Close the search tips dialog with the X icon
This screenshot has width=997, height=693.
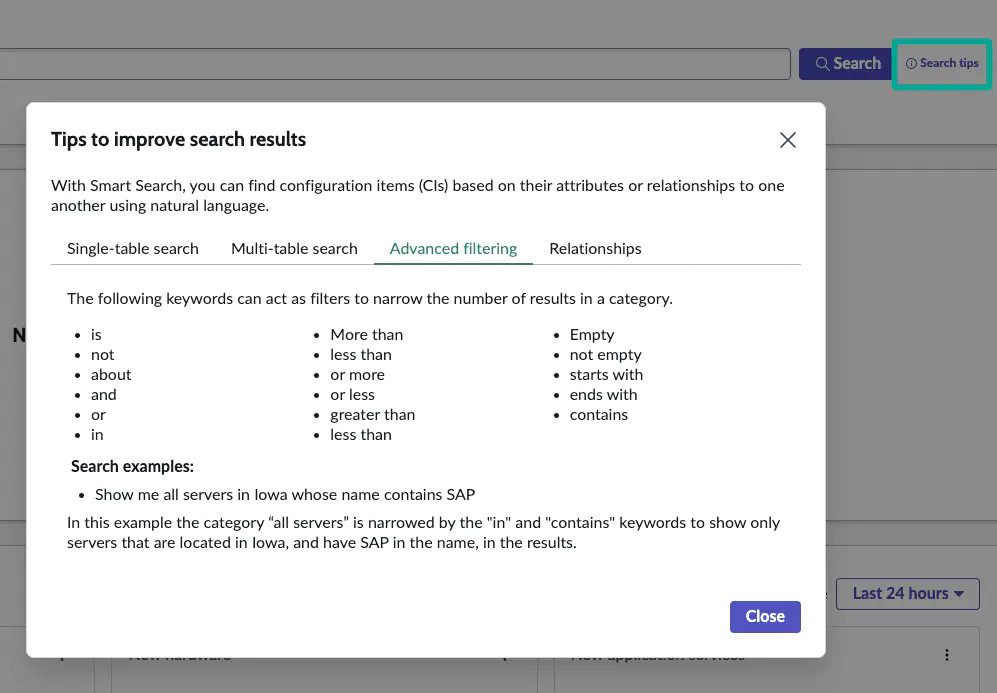click(x=788, y=140)
